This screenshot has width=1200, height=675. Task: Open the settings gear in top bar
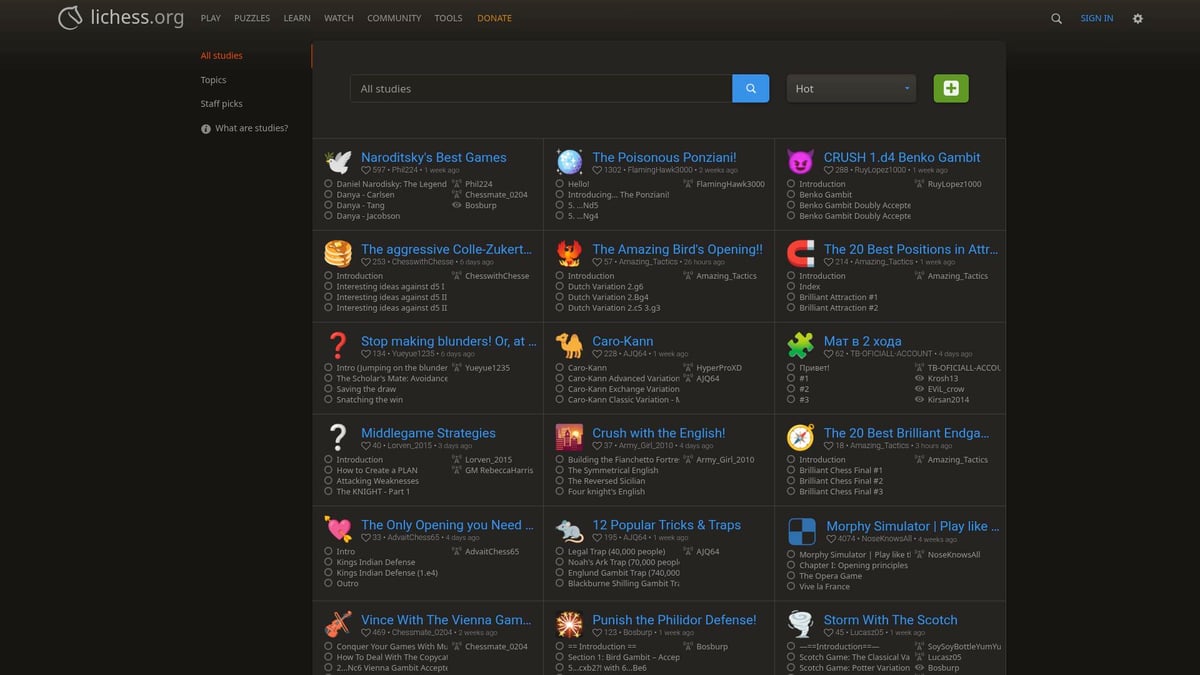click(1137, 18)
